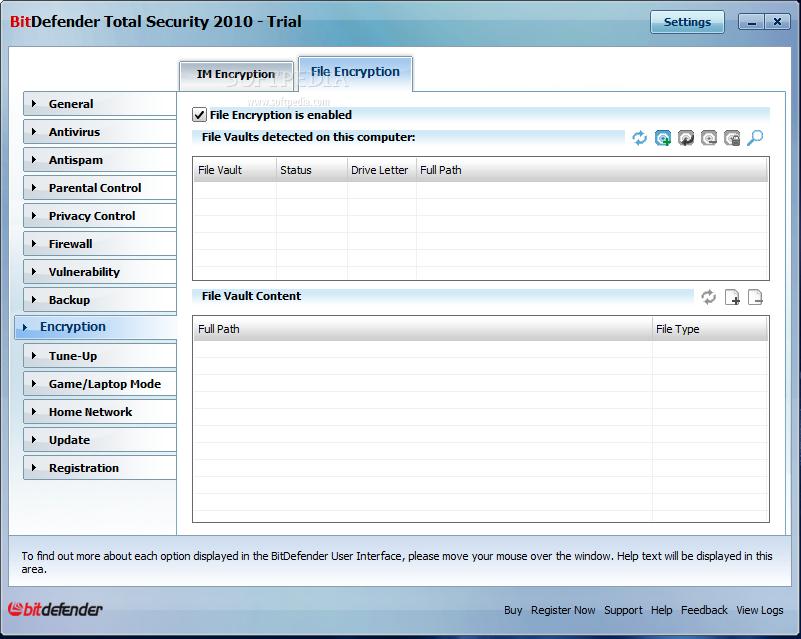
Task: Expand the Antivirus section
Action: [99, 132]
